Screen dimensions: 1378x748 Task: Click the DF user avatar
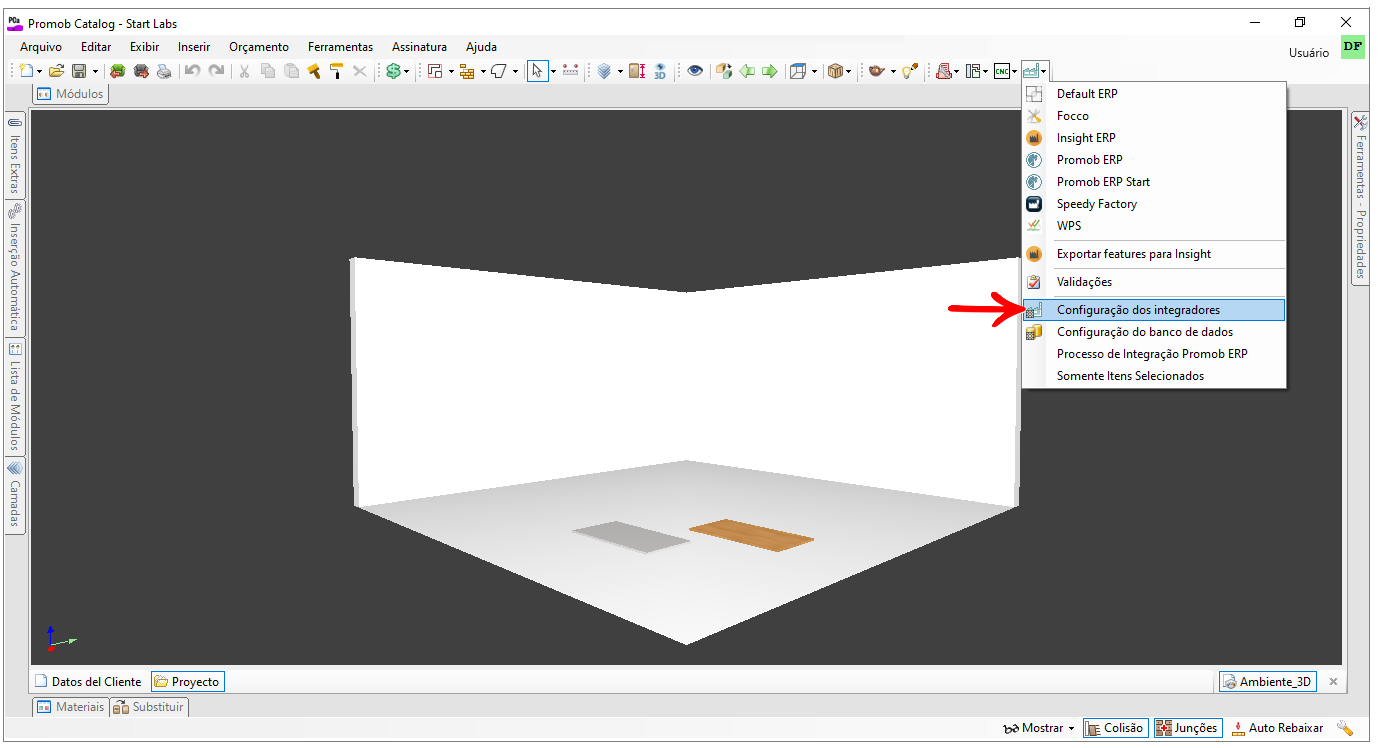coord(1352,47)
